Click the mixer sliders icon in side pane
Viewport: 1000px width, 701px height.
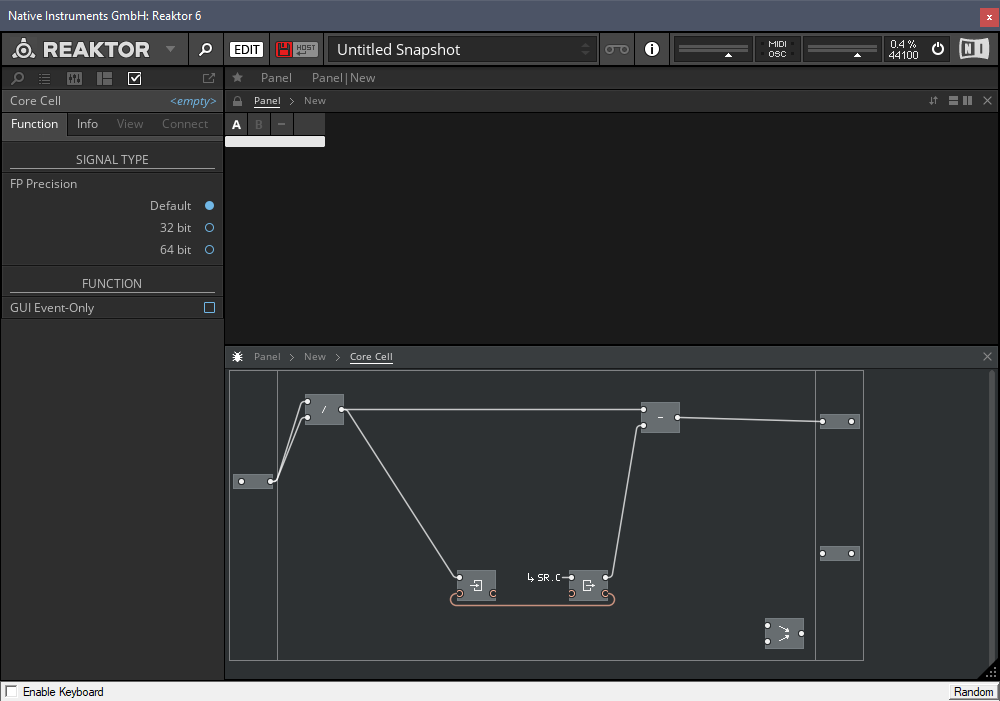pos(75,78)
